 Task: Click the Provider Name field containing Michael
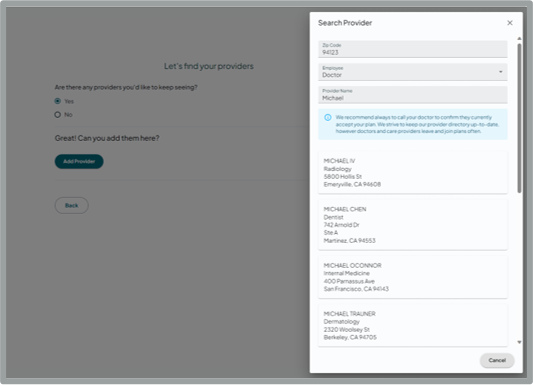pyautogui.click(x=413, y=95)
